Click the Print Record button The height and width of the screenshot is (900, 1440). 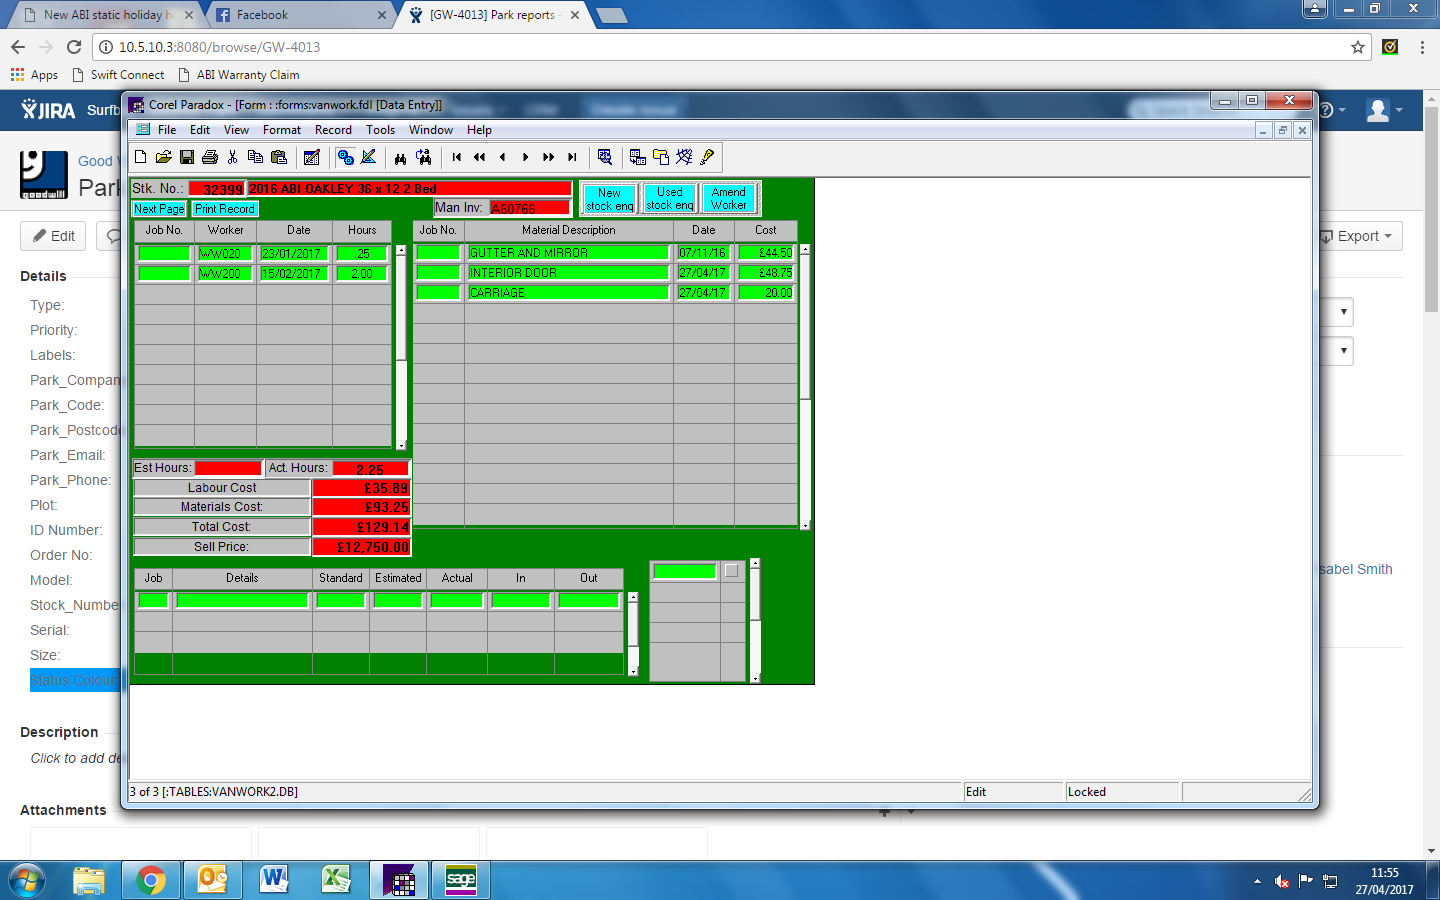[x=225, y=209]
